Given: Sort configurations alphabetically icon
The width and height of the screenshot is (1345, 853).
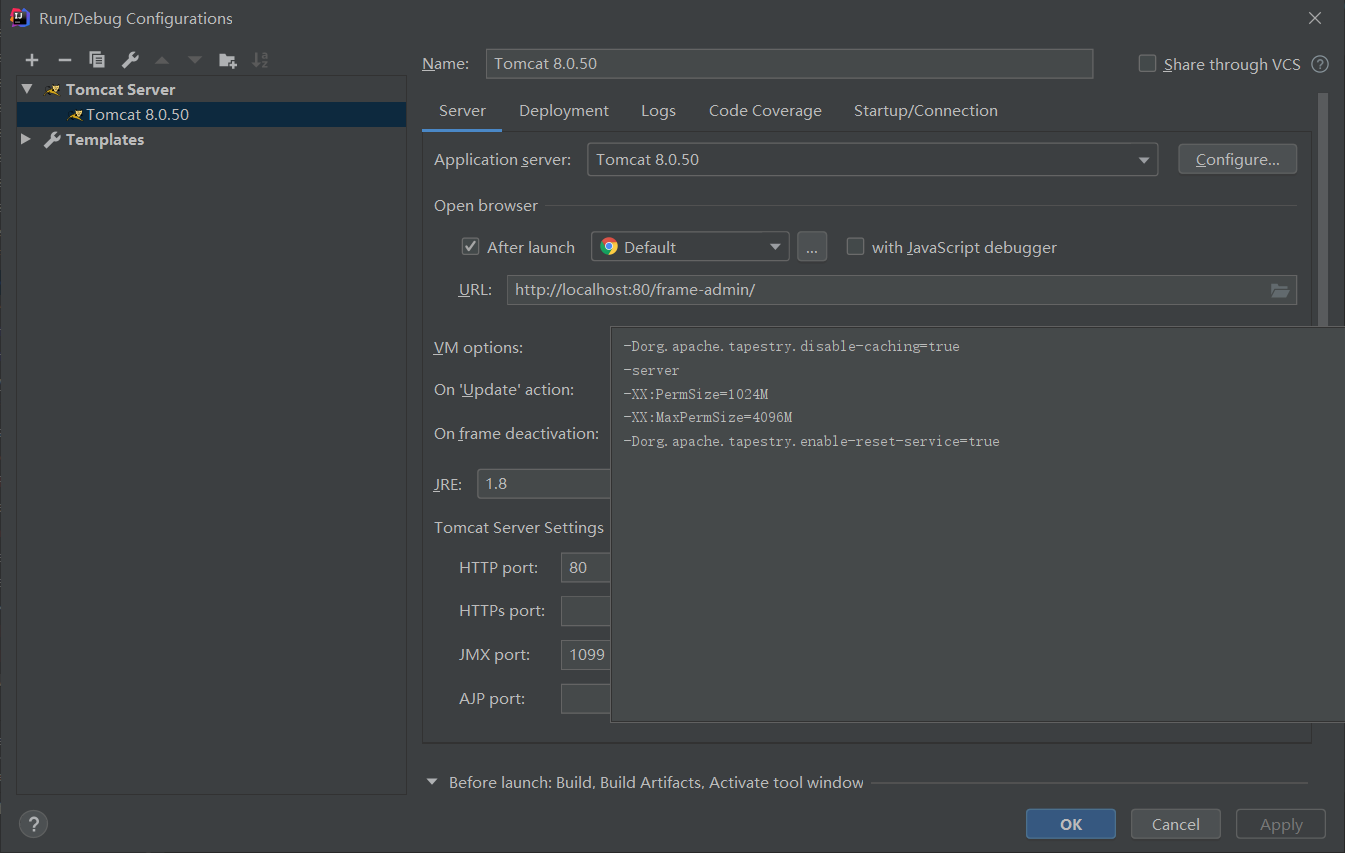Looking at the screenshot, I should (x=260, y=60).
